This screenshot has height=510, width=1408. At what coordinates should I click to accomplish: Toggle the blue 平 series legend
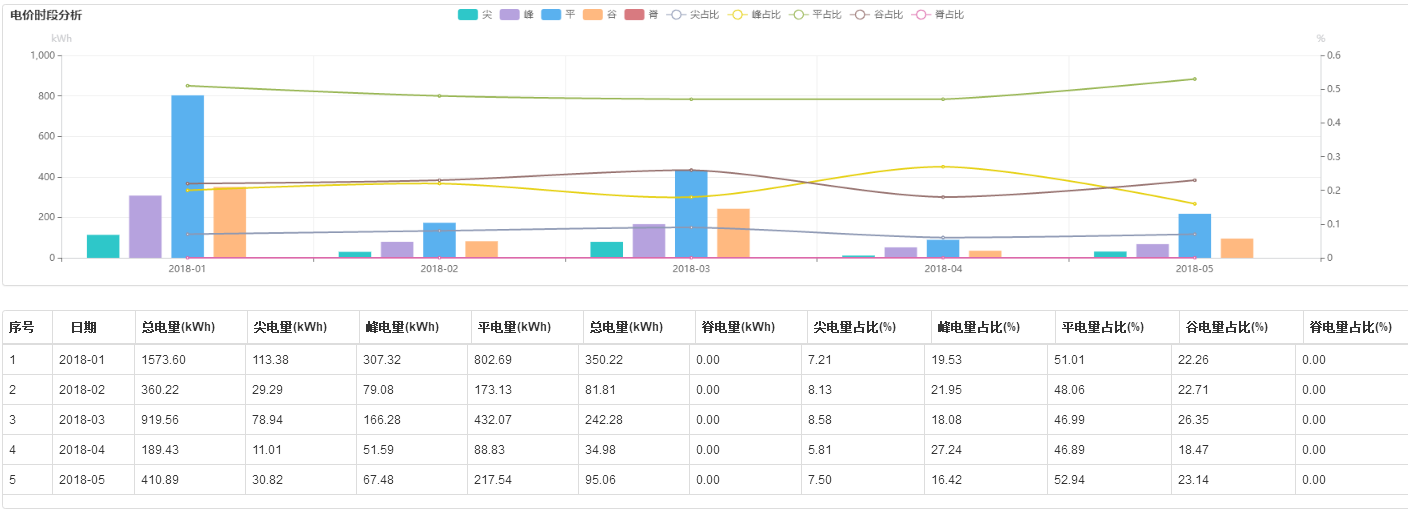[x=553, y=15]
